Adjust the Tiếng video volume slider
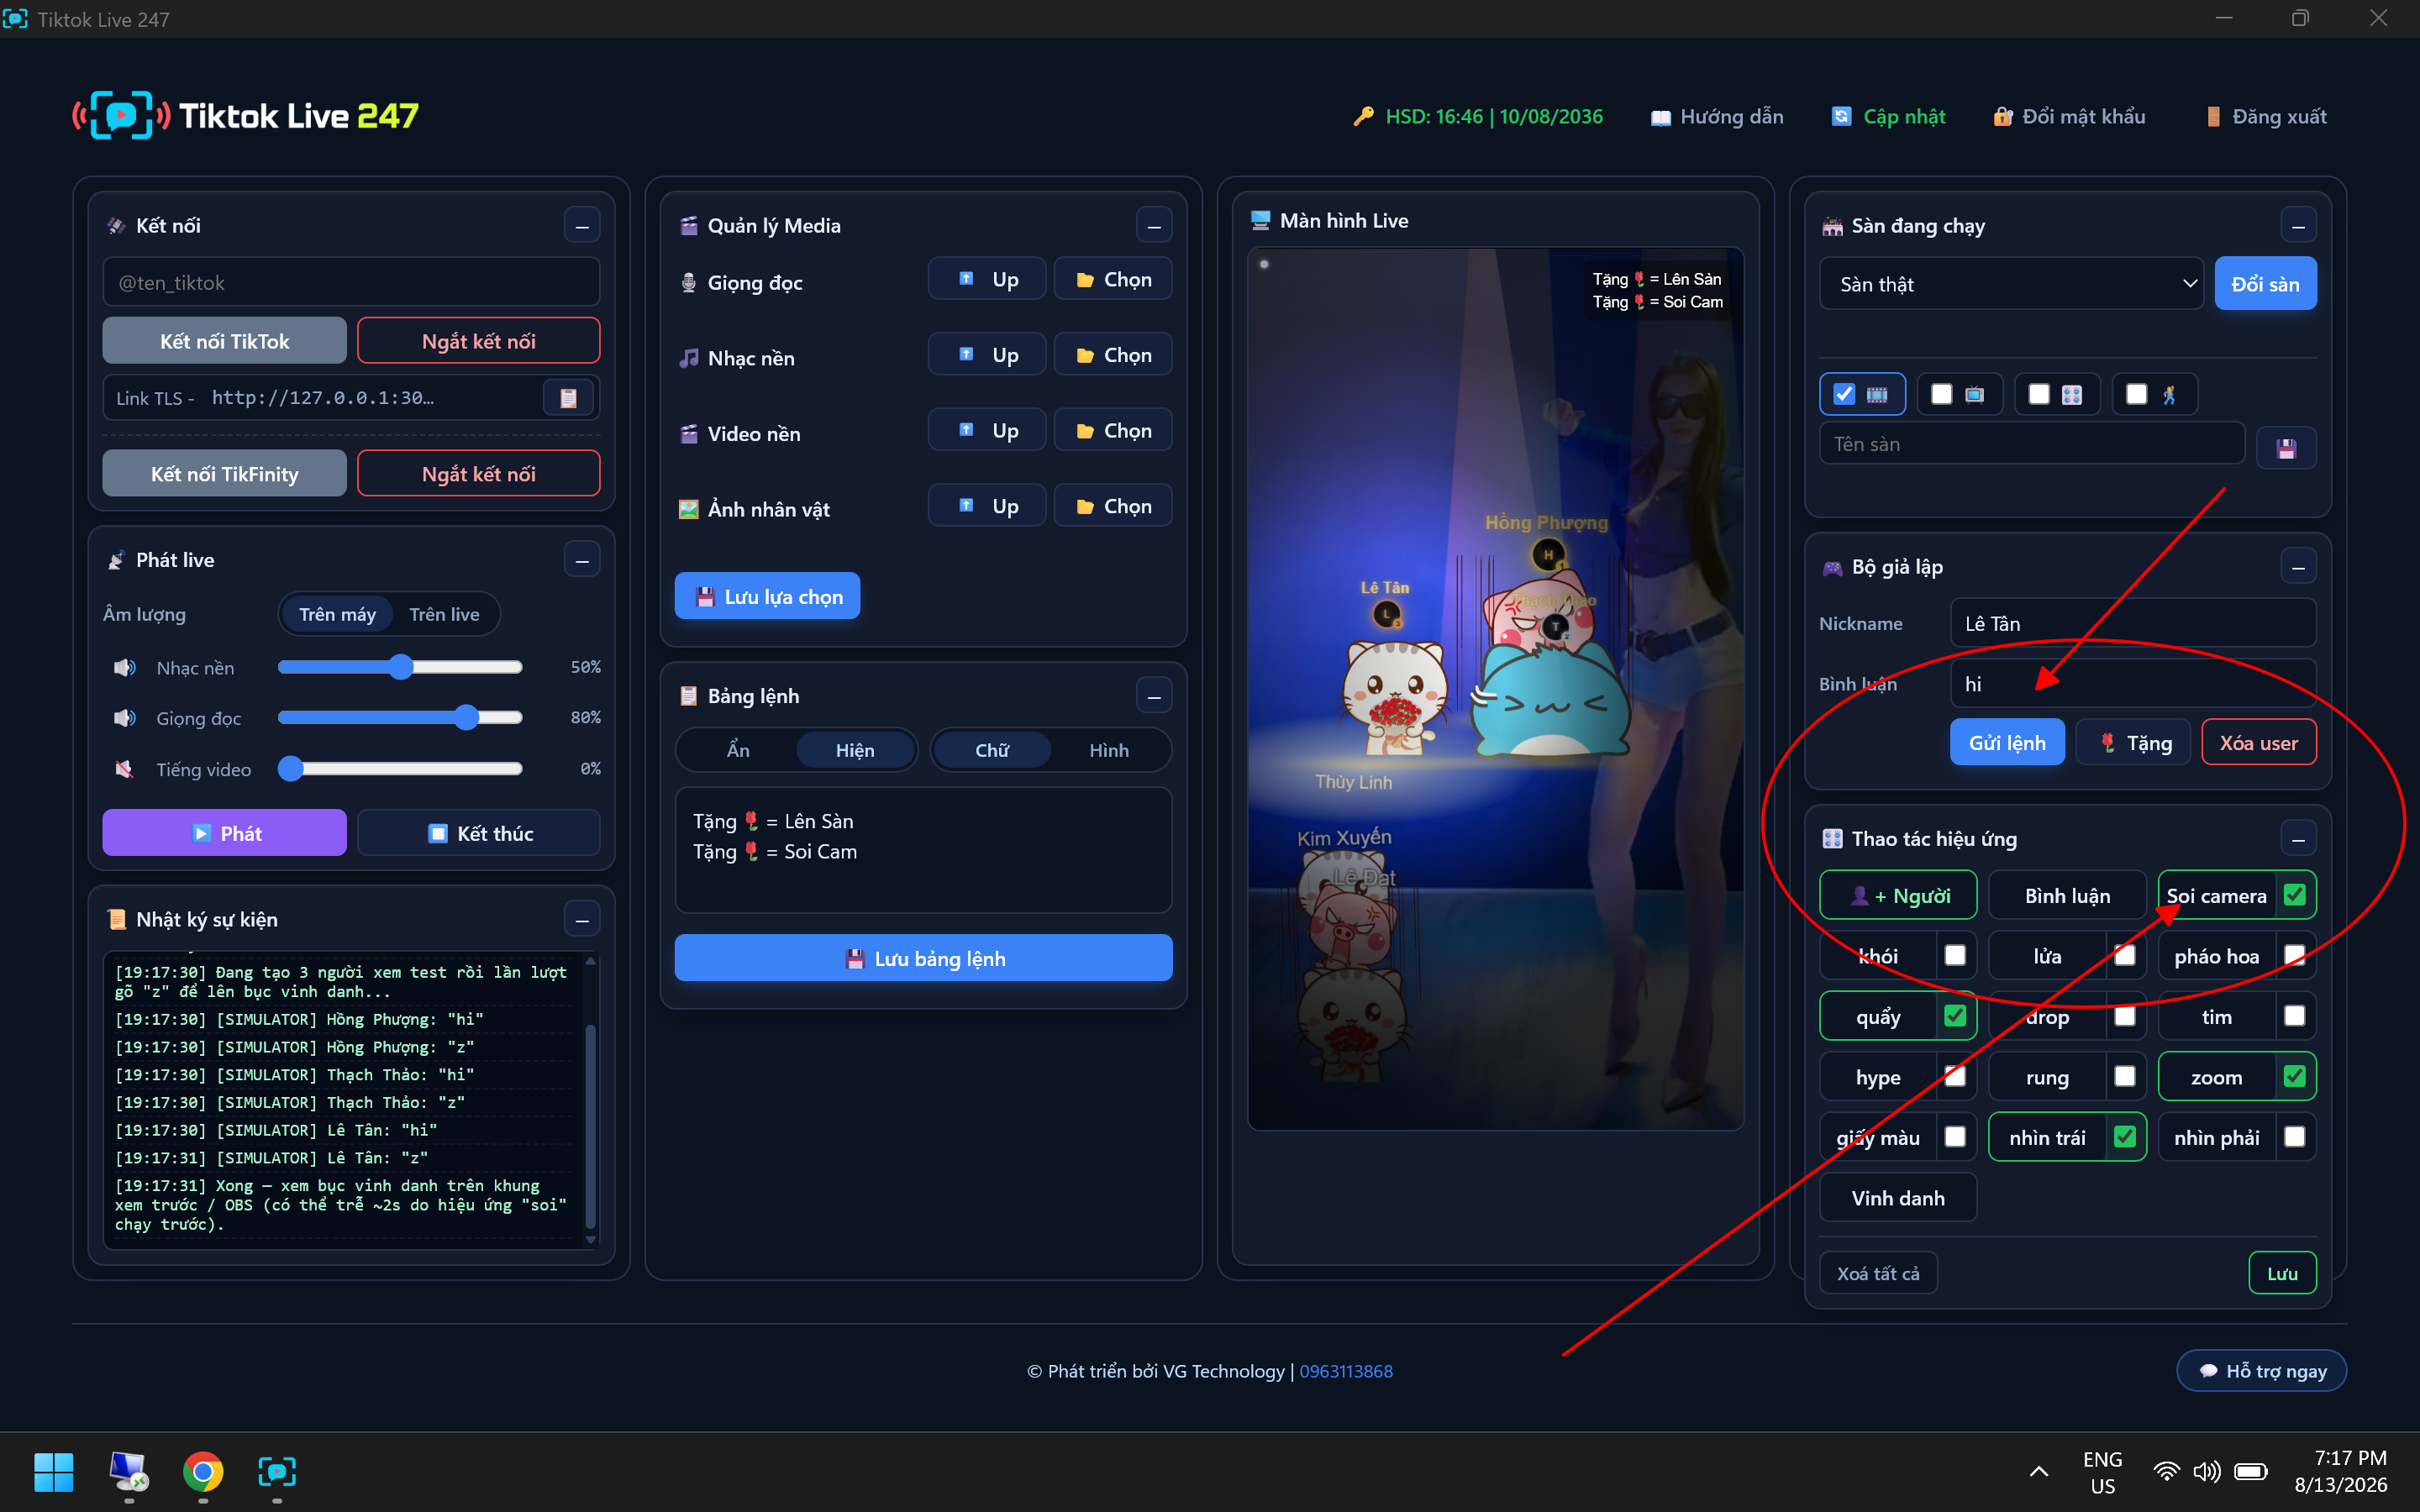Image resolution: width=2420 pixels, height=1512 pixels. [400, 768]
